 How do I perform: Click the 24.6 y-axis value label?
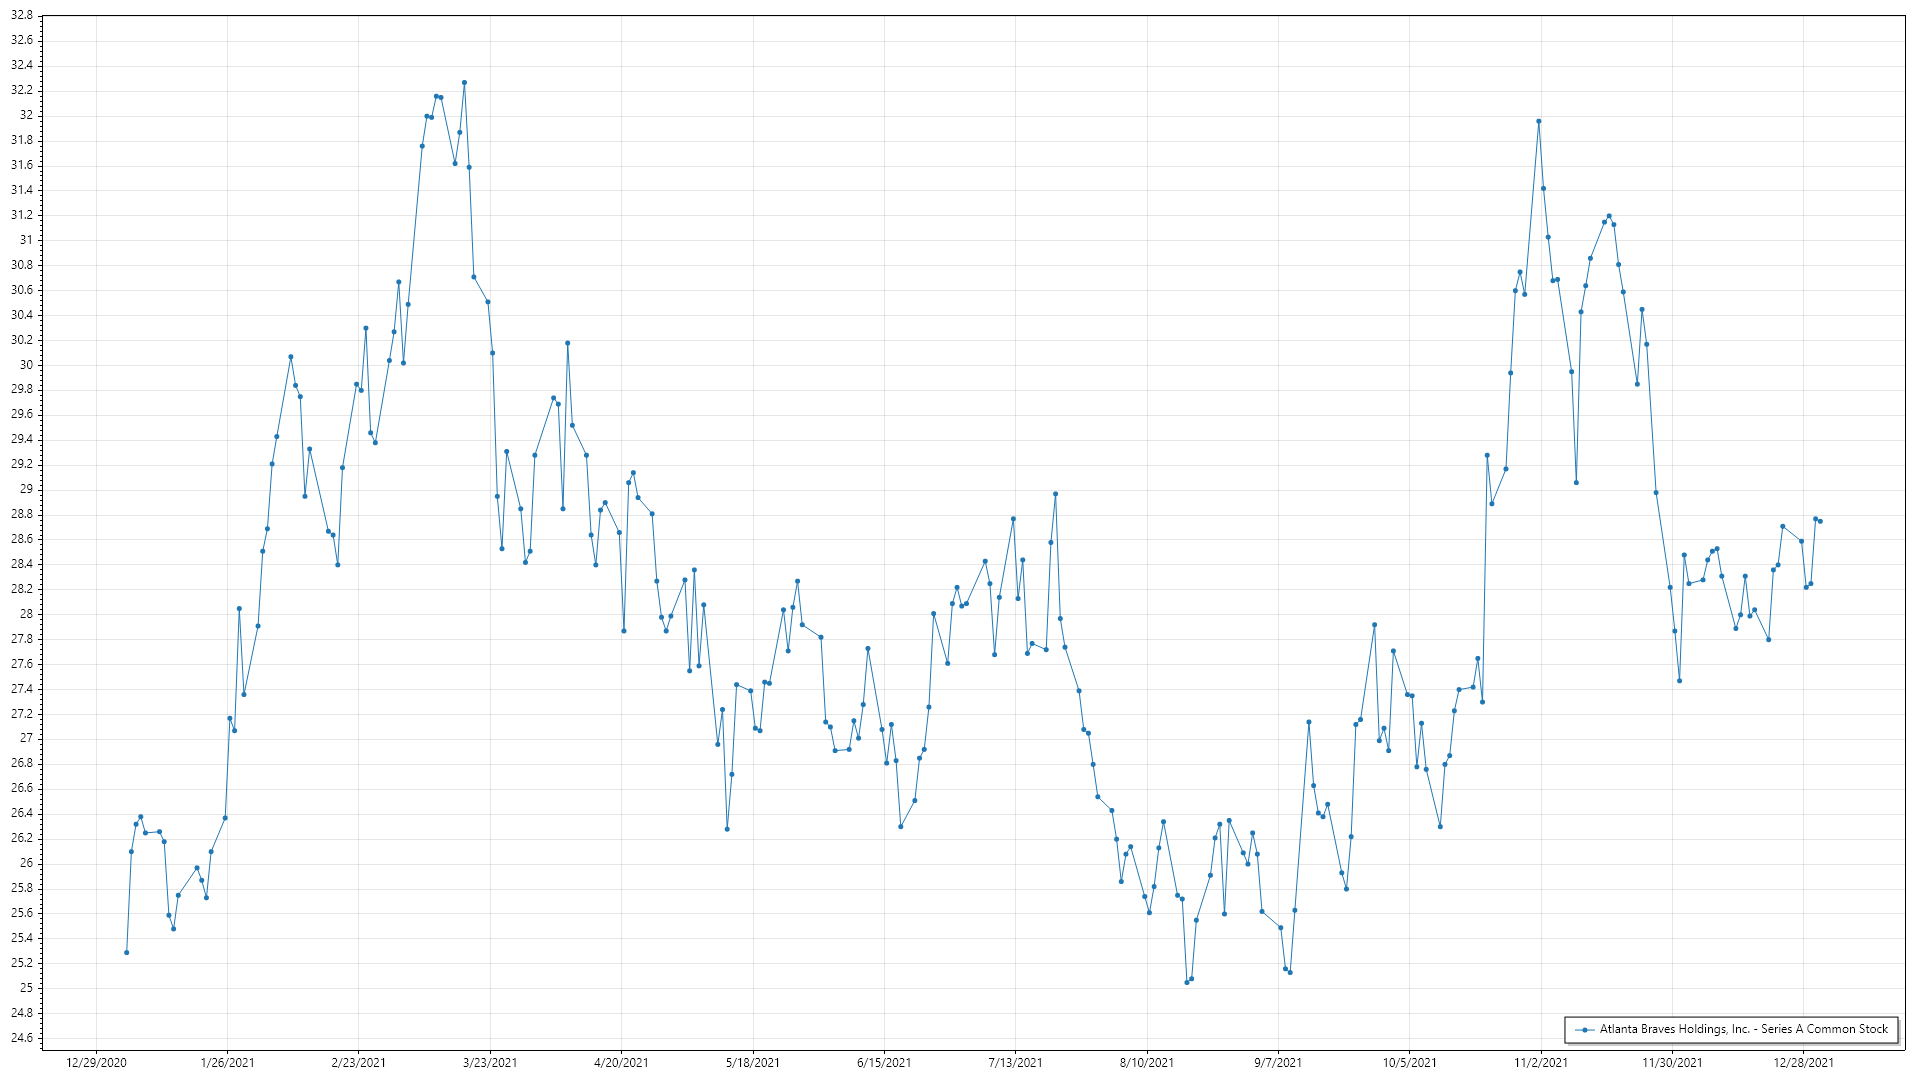click(22, 1037)
